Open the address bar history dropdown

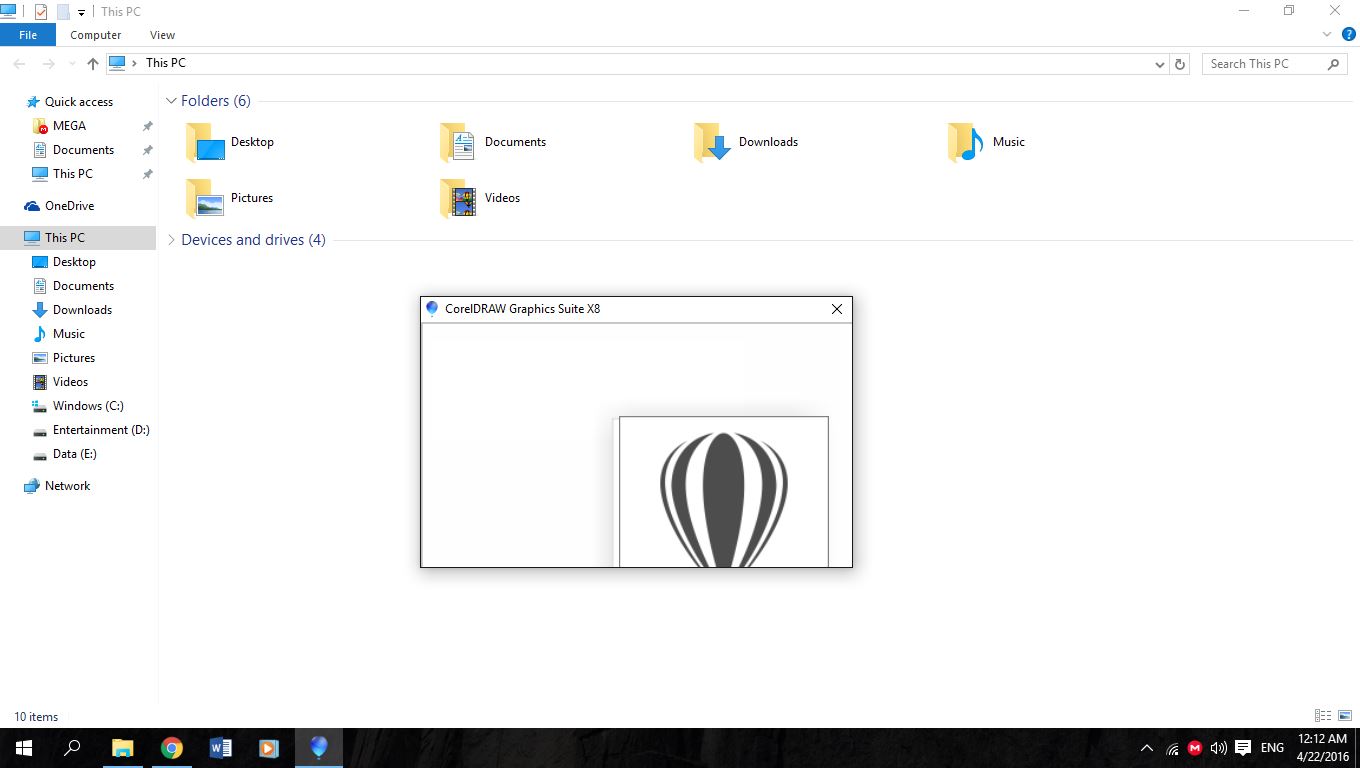1160,64
